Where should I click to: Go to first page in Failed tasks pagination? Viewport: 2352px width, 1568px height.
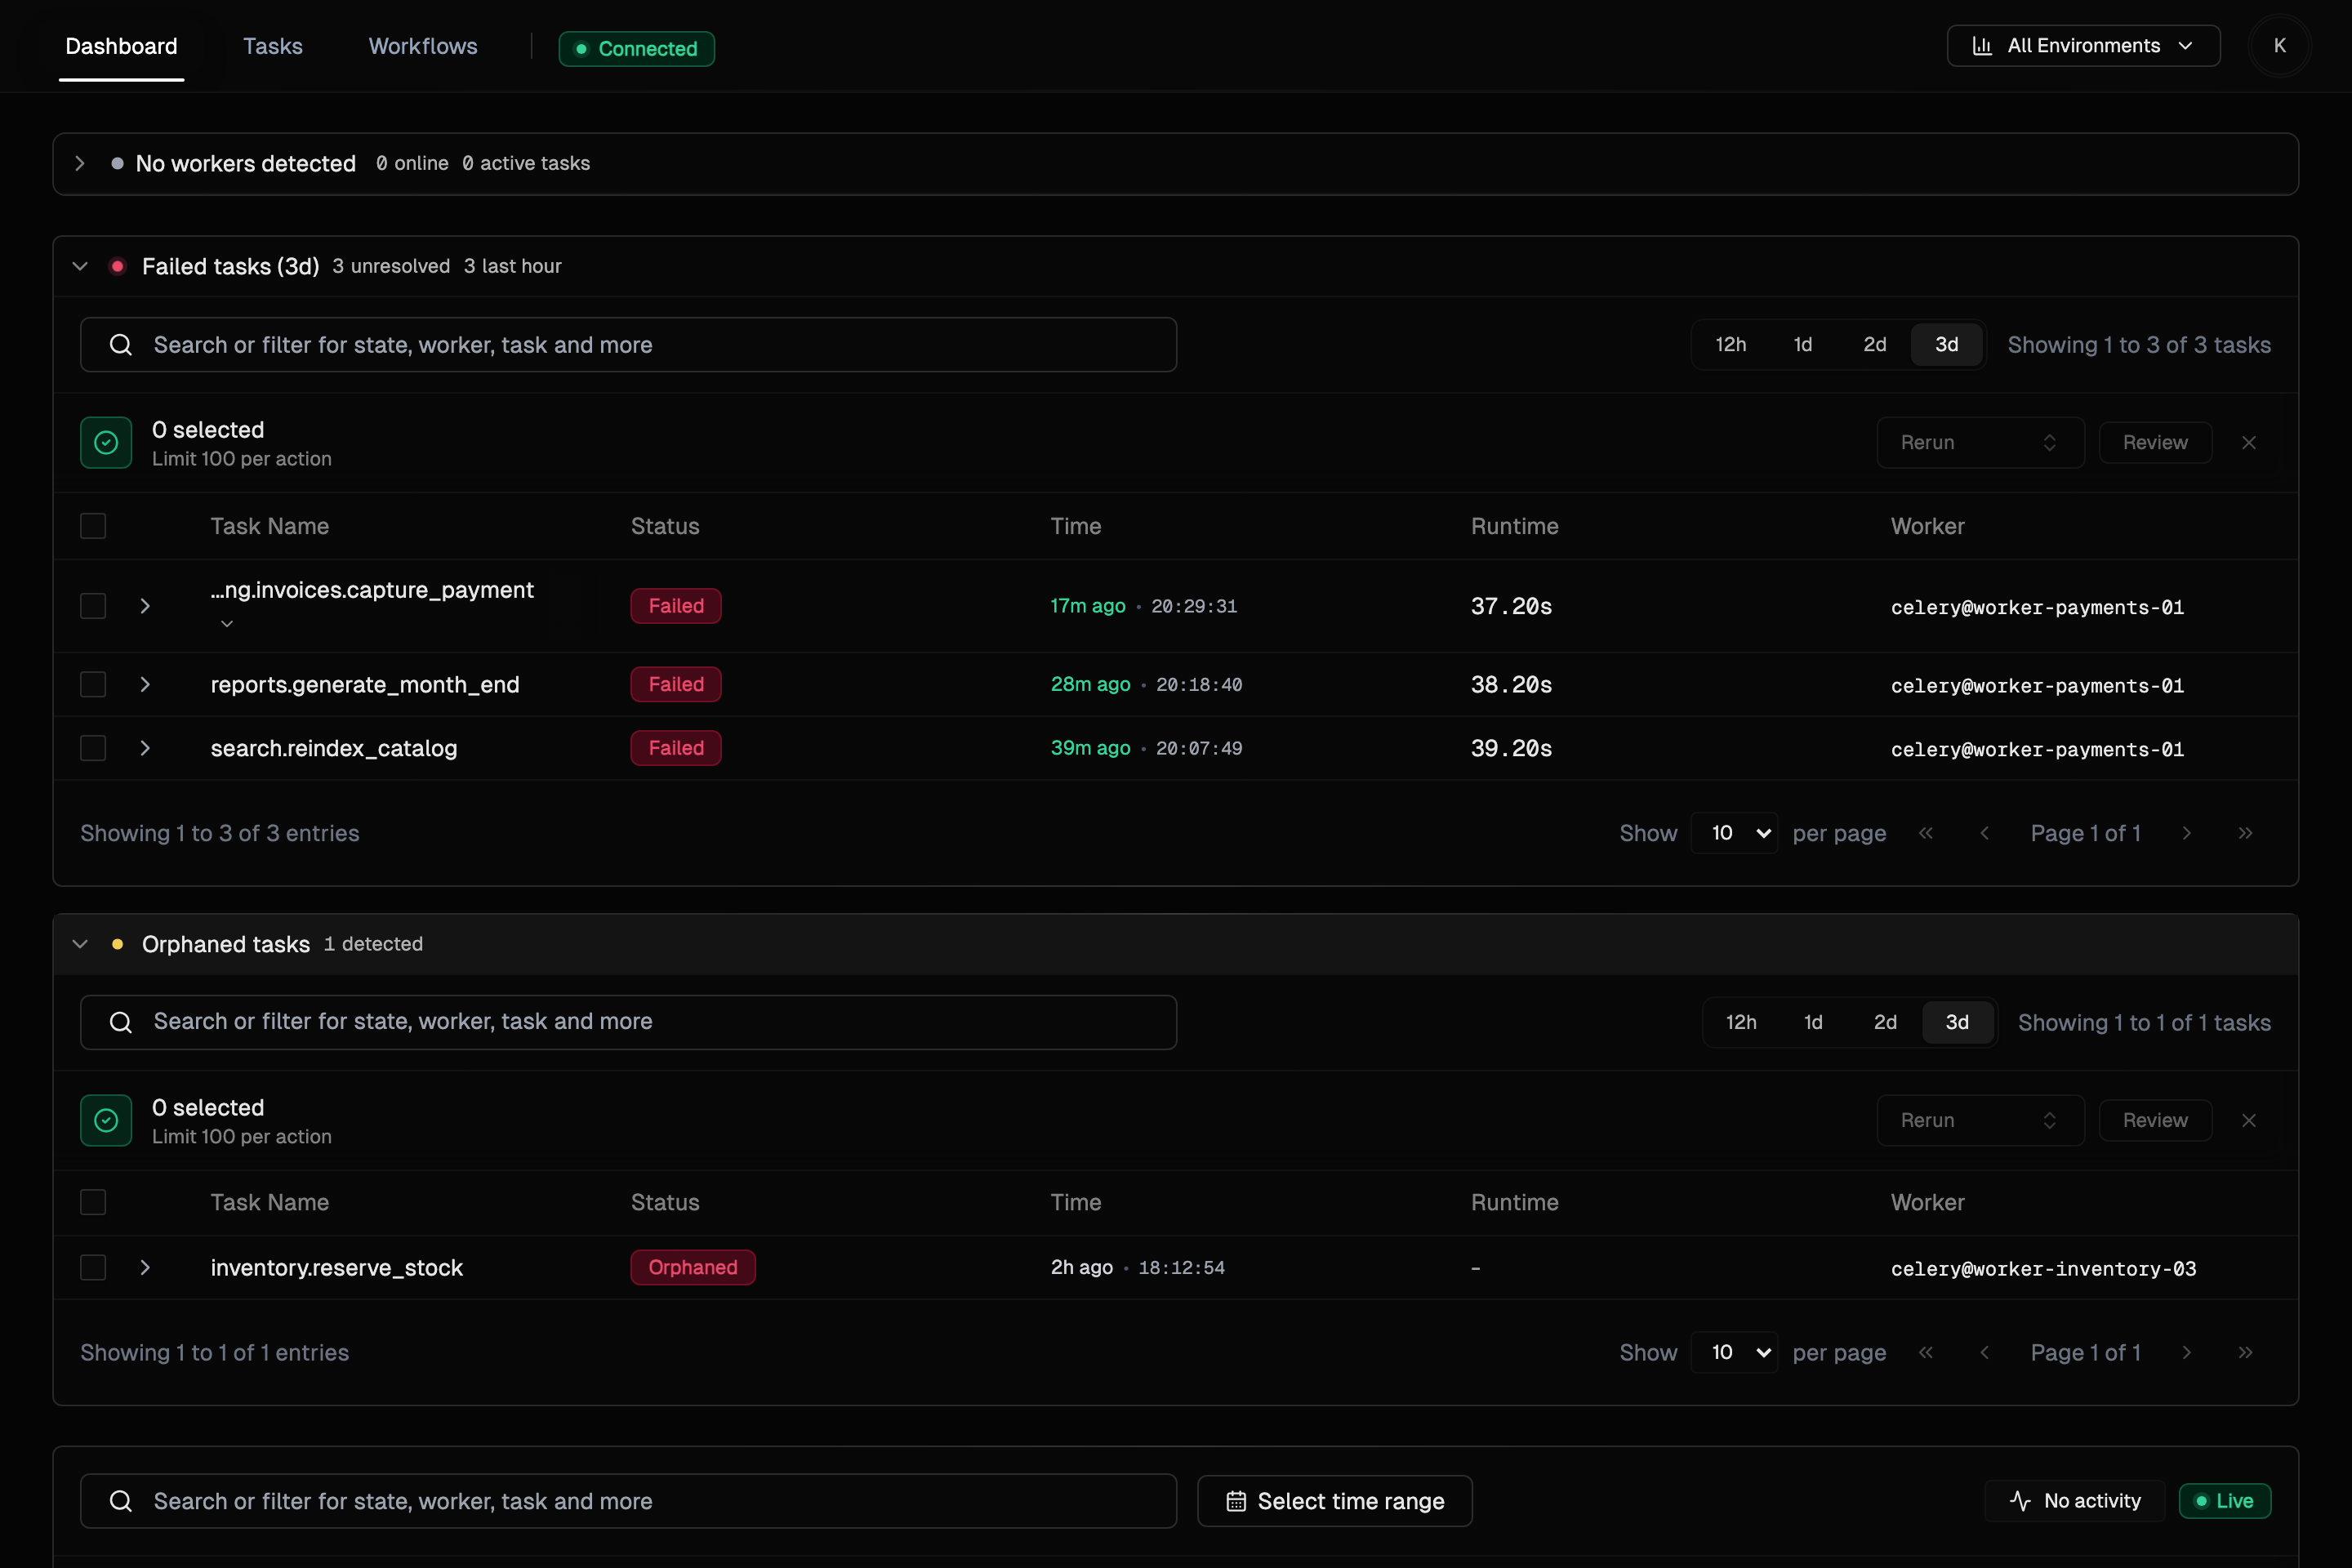coord(1926,833)
